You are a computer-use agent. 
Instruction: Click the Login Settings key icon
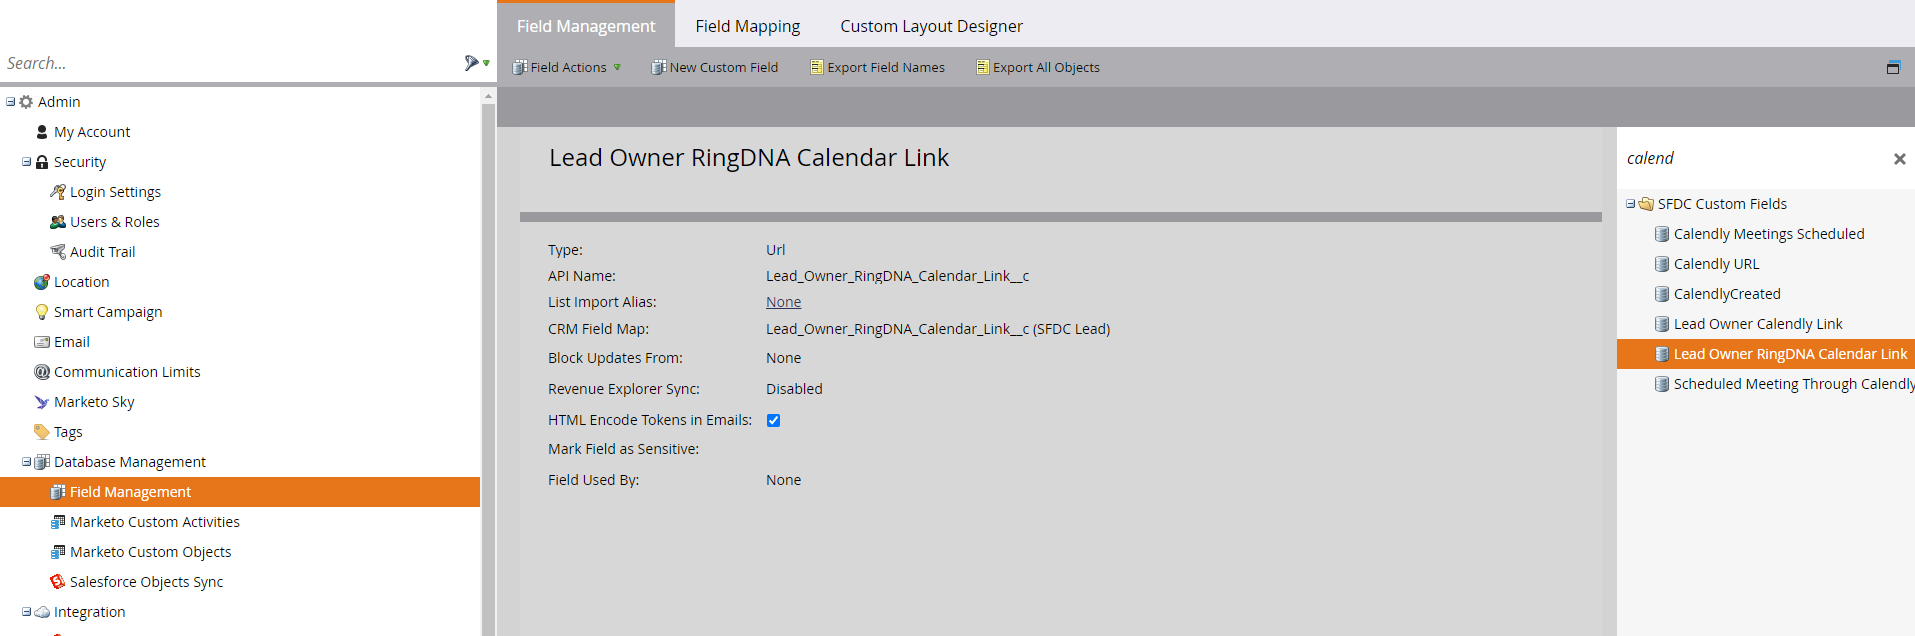[x=58, y=192]
